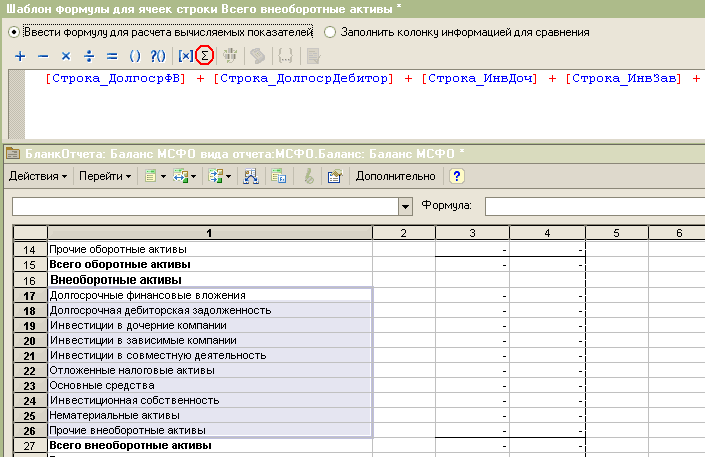Click row header 27
Viewport: 705px width, 461px height.
tap(30, 445)
